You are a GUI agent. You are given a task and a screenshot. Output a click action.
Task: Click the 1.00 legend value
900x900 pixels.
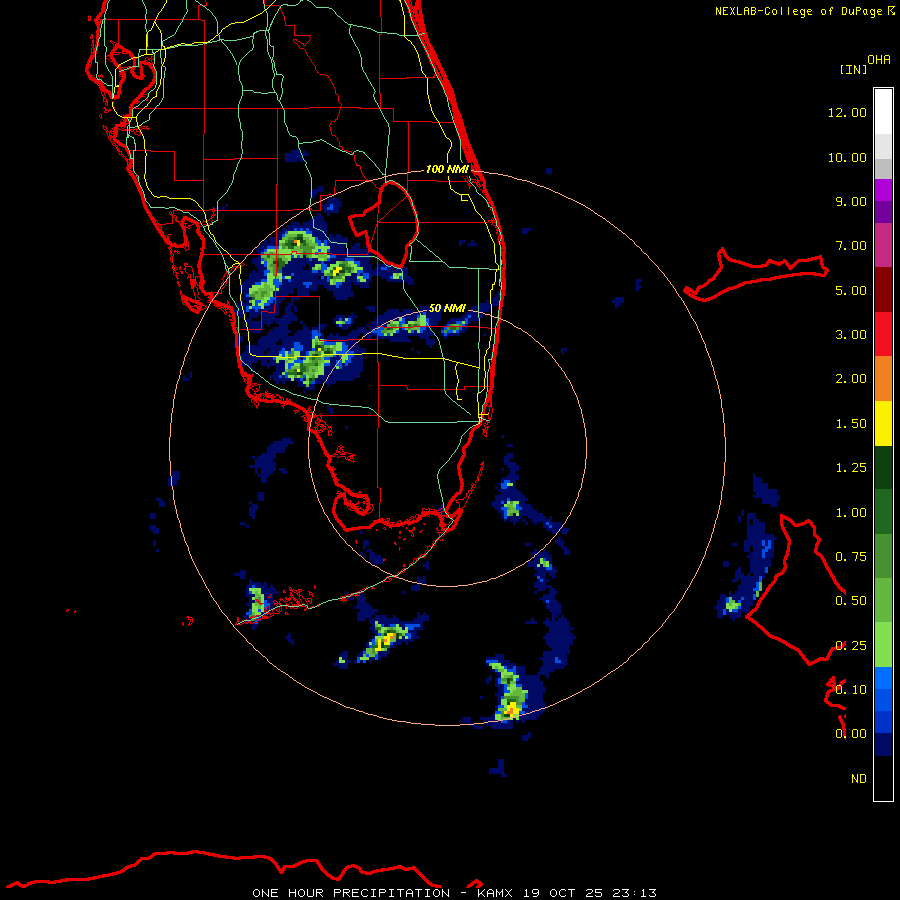point(851,513)
